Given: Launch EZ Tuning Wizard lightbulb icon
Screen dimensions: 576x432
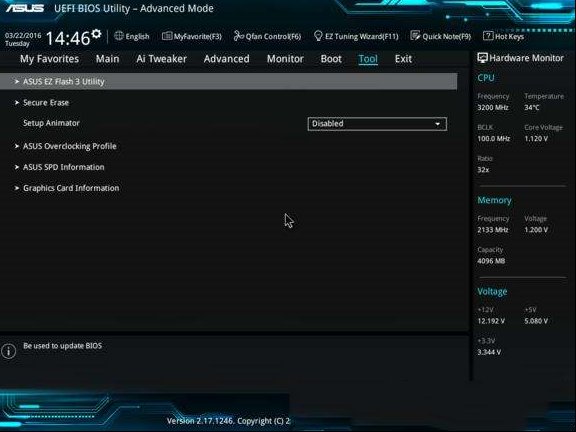Looking at the screenshot, I should coord(318,36).
